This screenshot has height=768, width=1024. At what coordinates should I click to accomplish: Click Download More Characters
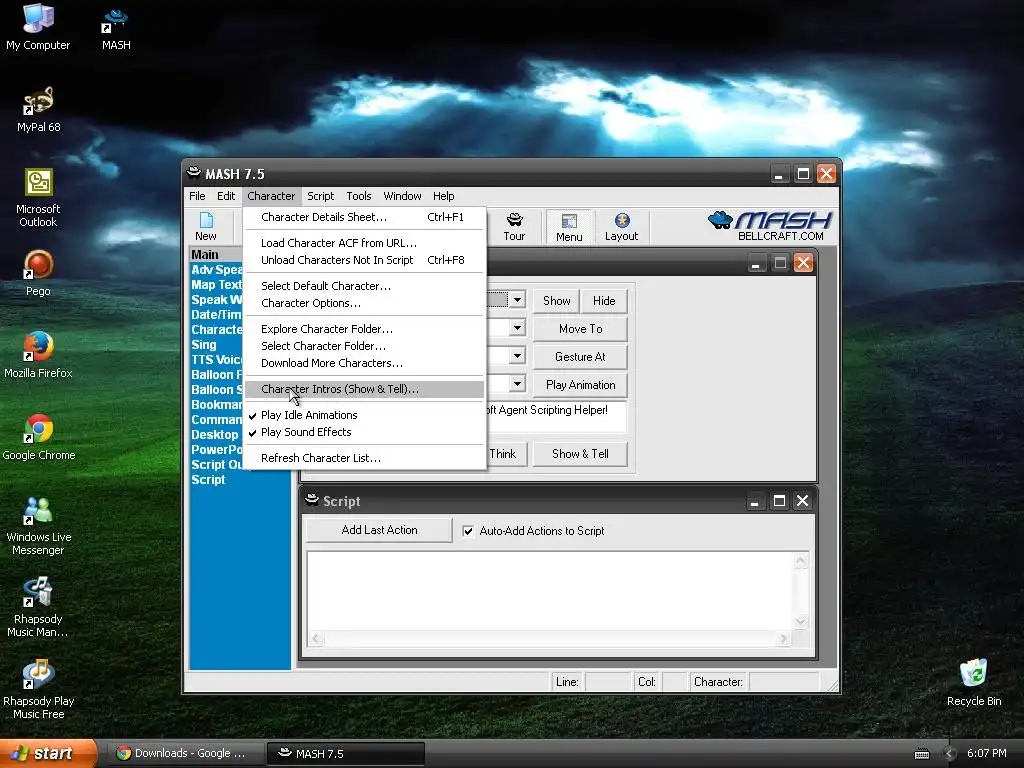[x=364, y=363]
